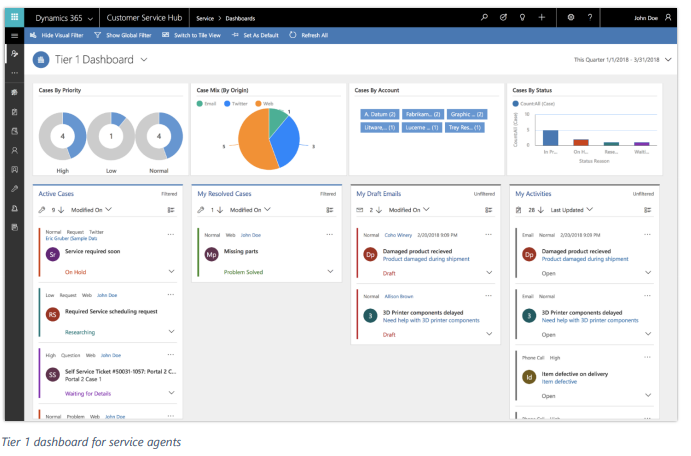691x456 pixels.
Task: Click Show Global Filter
Action: [123, 35]
